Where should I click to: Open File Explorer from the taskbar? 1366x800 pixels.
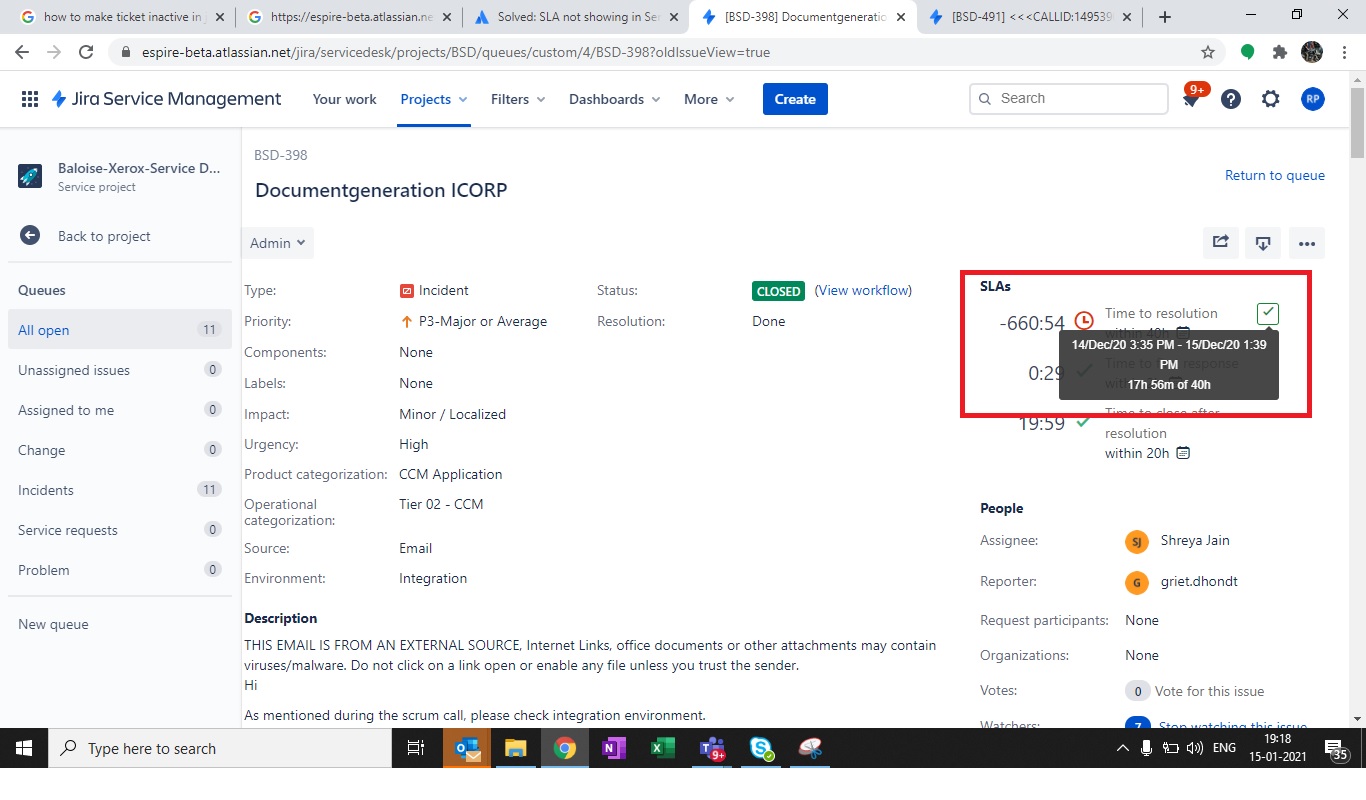pos(515,748)
